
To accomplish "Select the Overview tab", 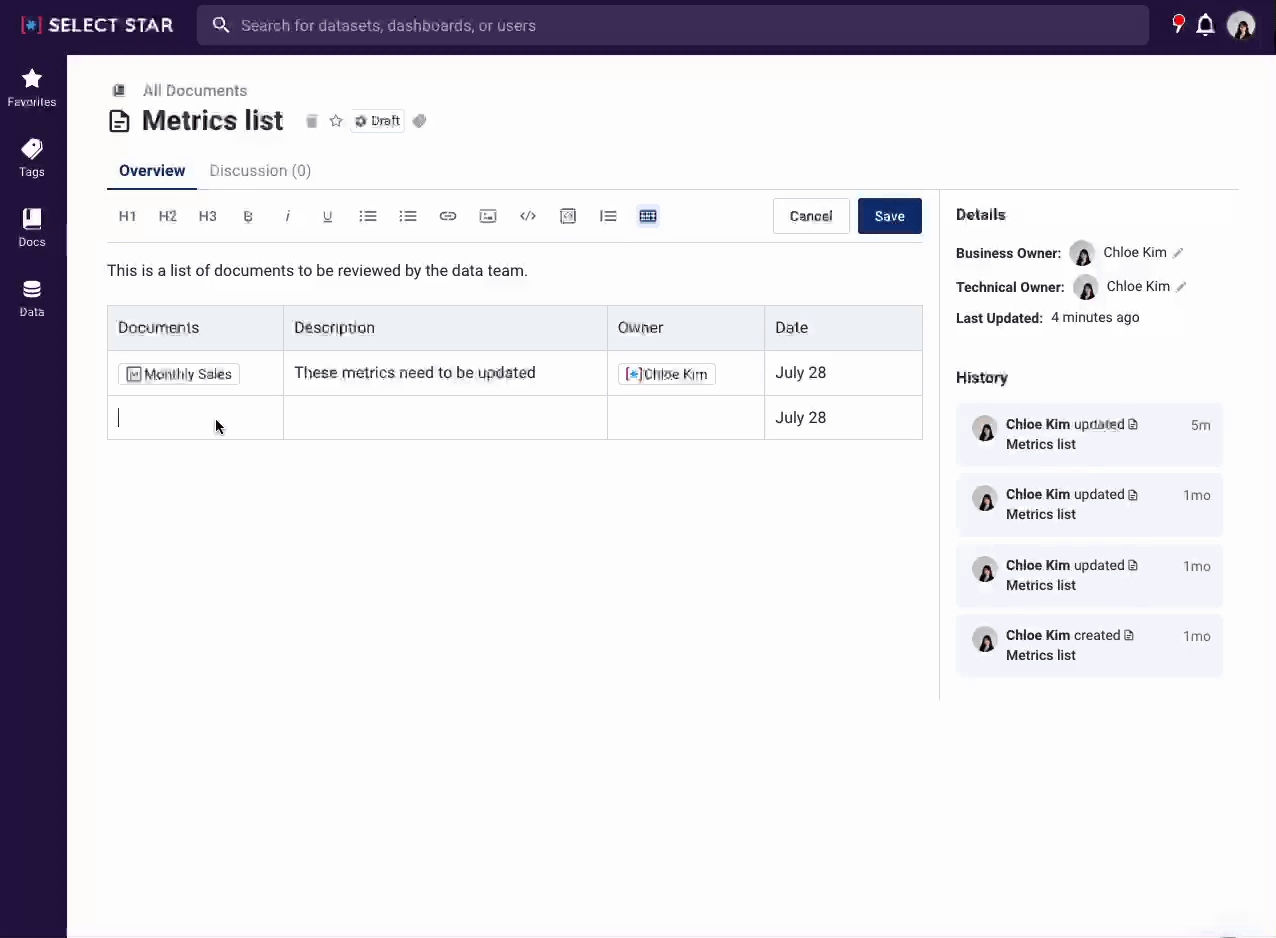I will (x=152, y=171).
